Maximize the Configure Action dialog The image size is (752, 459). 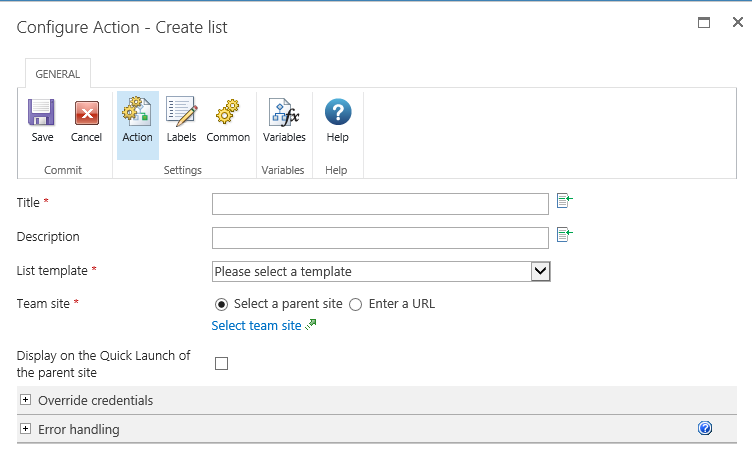(x=704, y=22)
